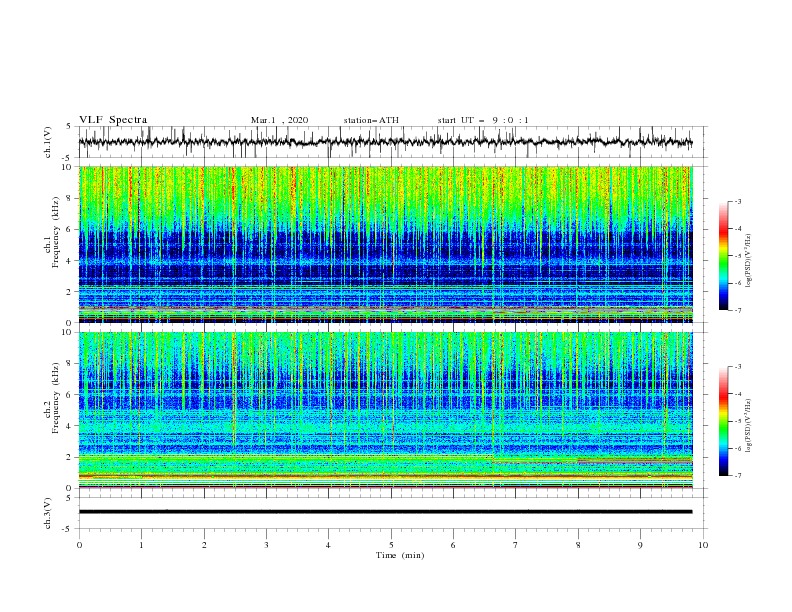Click the "10" tick on Time axis
The image size is (792, 612).
tap(703, 545)
